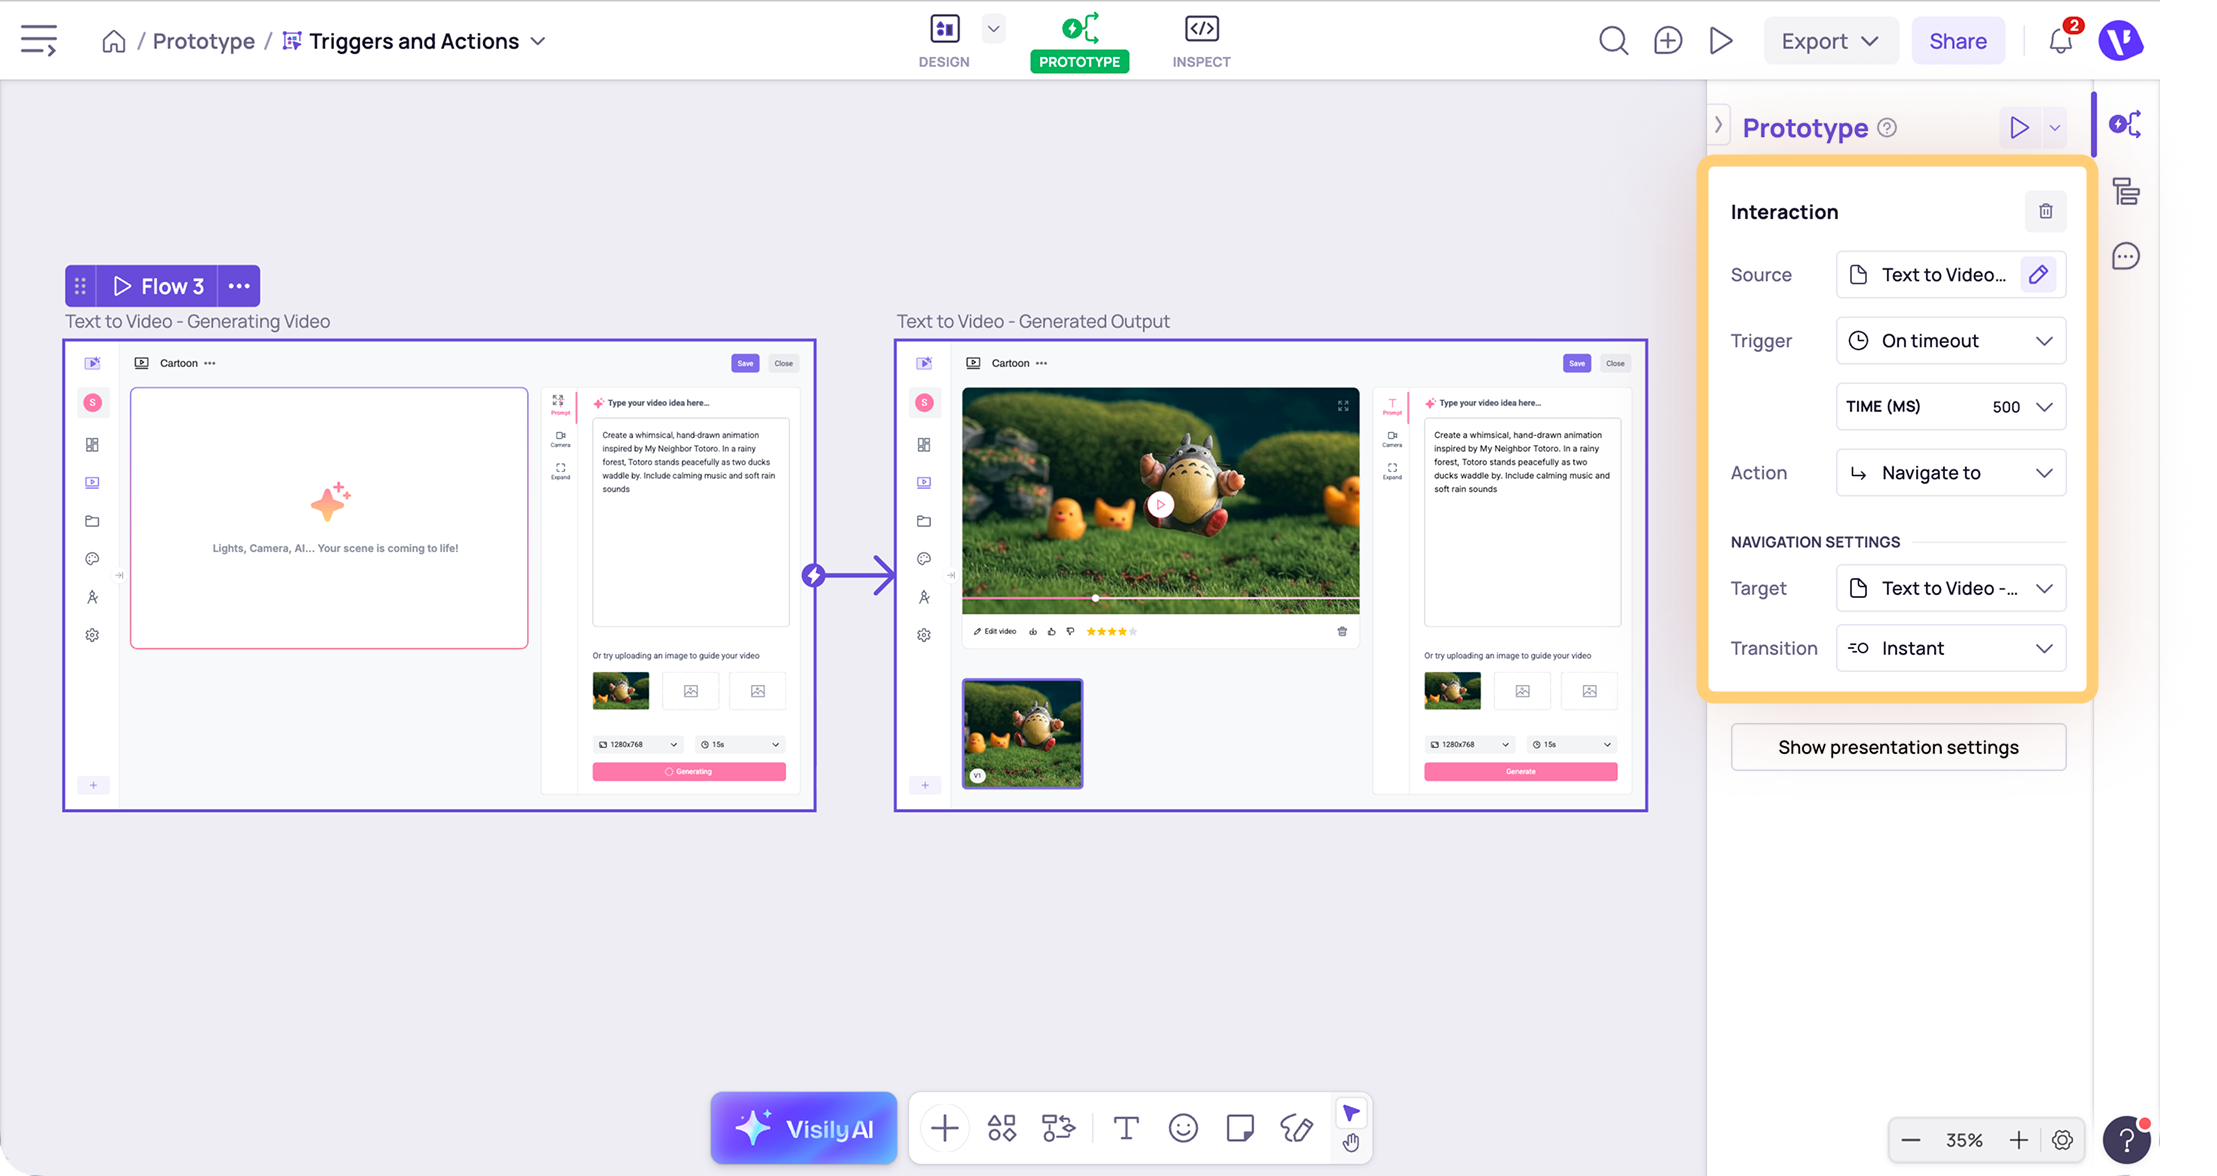Open the hamburger main menu
The width and height of the screenshot is (2217, 1176).
(39, 41)
